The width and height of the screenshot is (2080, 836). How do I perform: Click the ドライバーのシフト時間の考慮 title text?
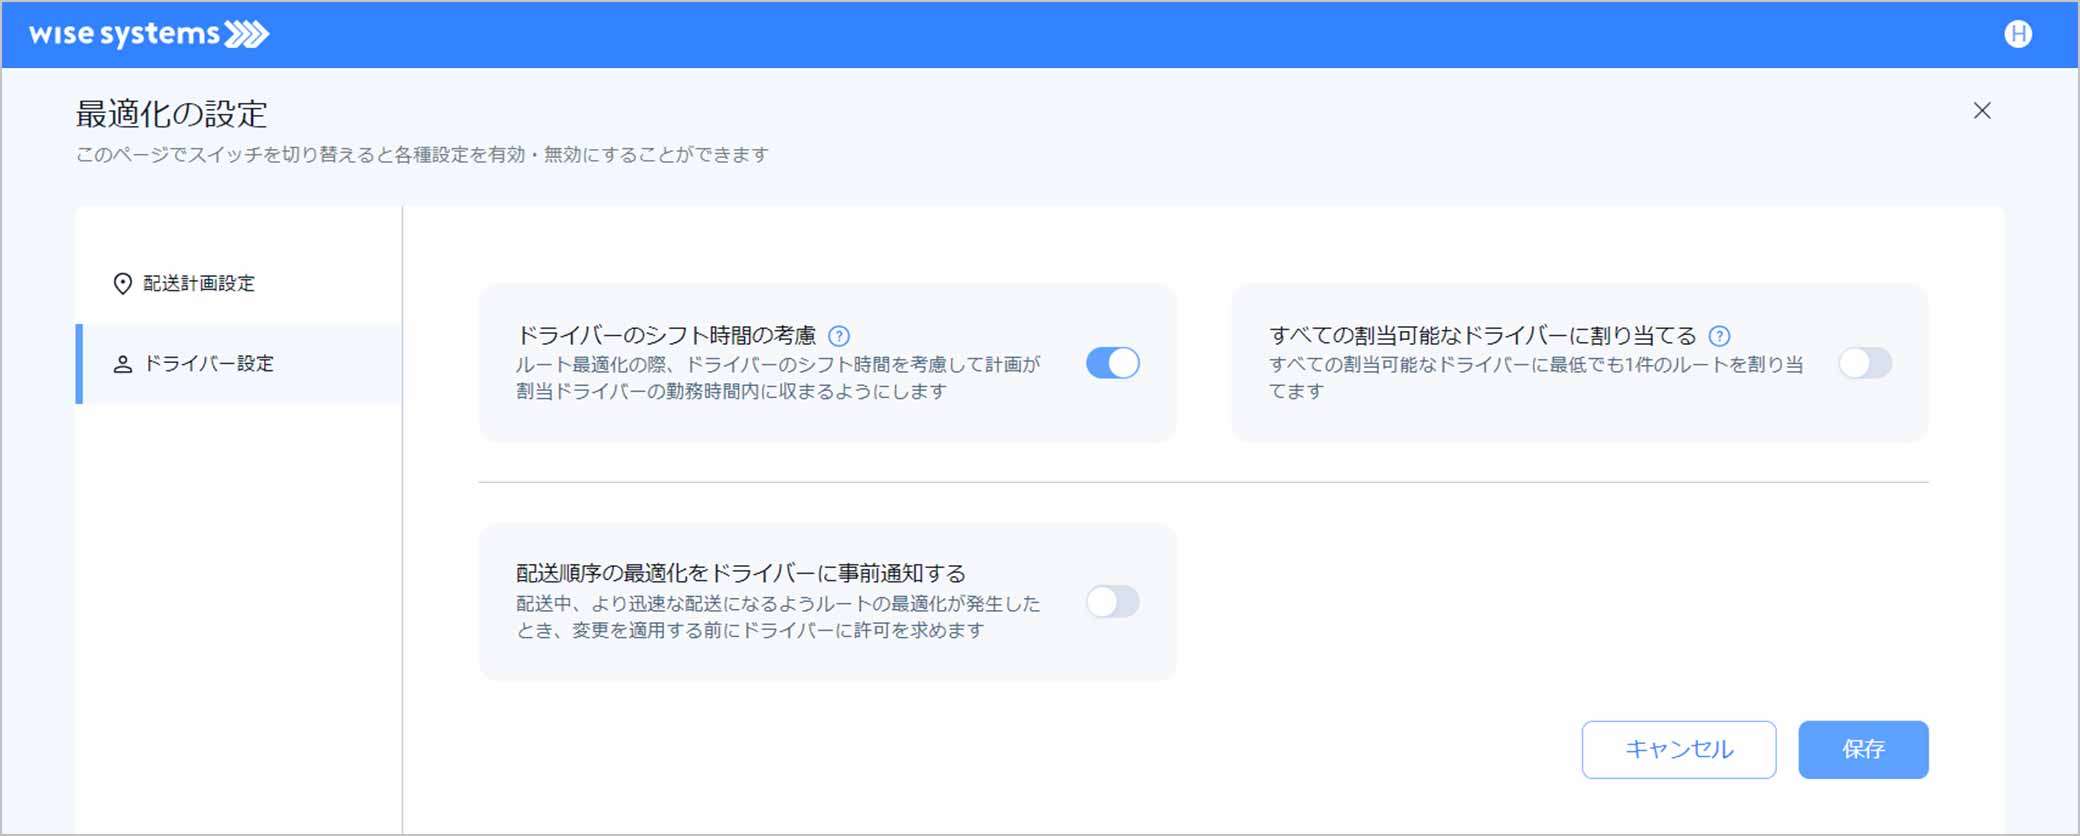coord(666,335)
